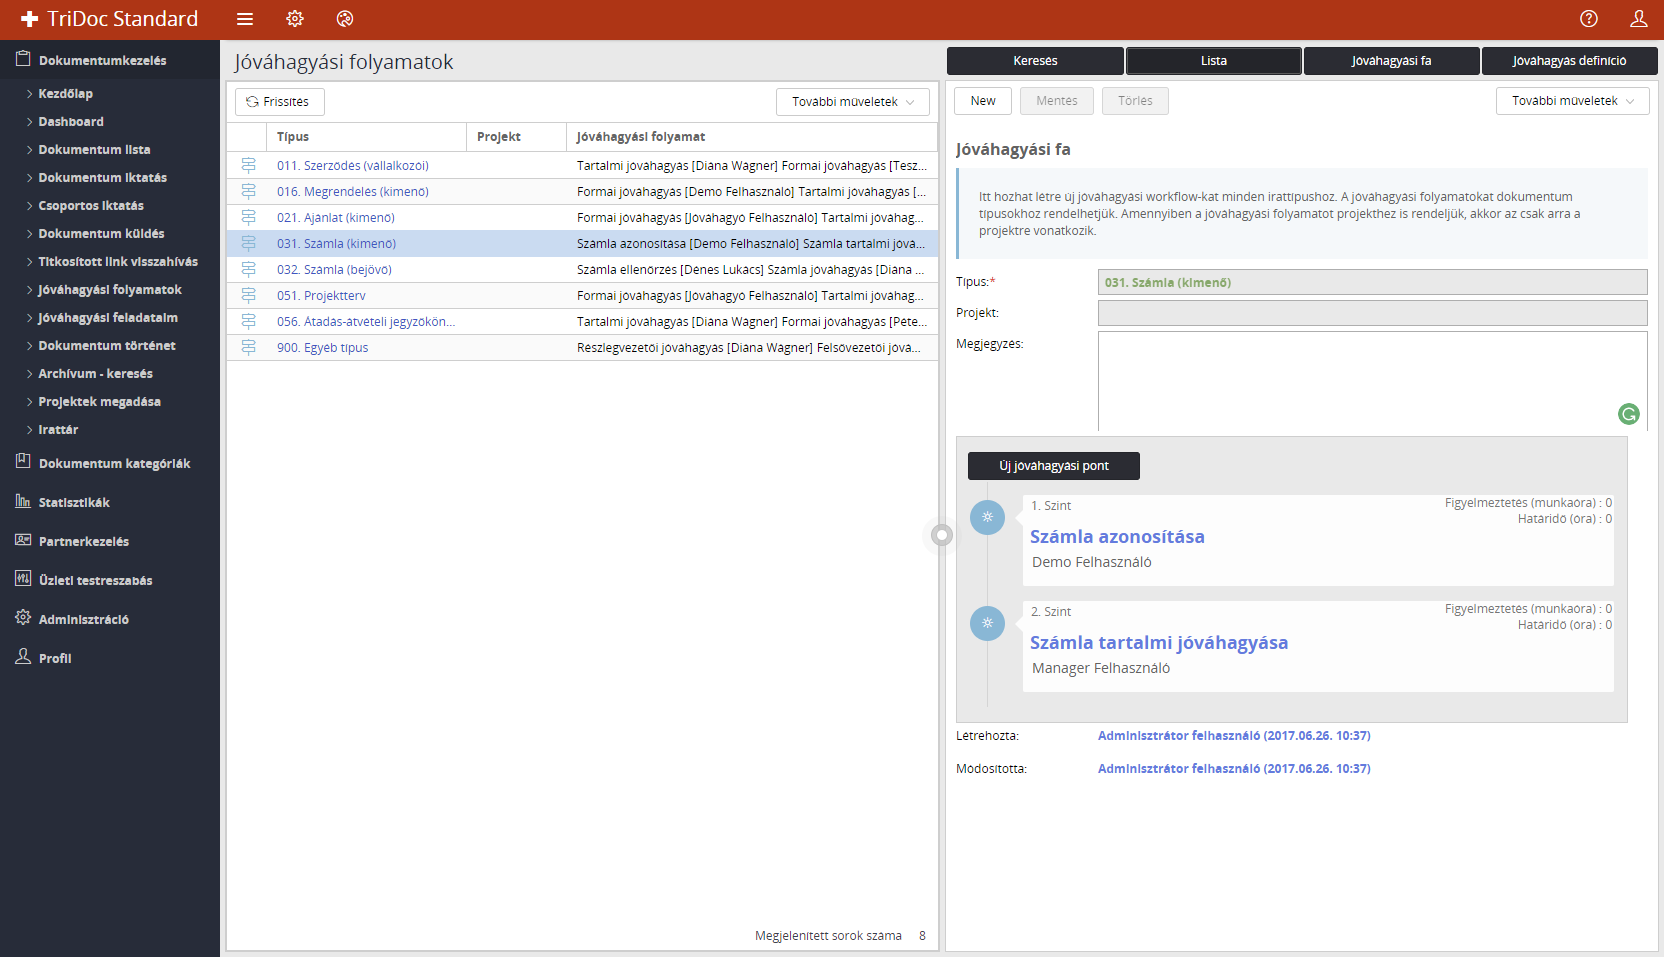The height and width of the screenshot is (957, 1664).
Task: Click the gear node icon of 2. Szint
Action: (987, 623)
